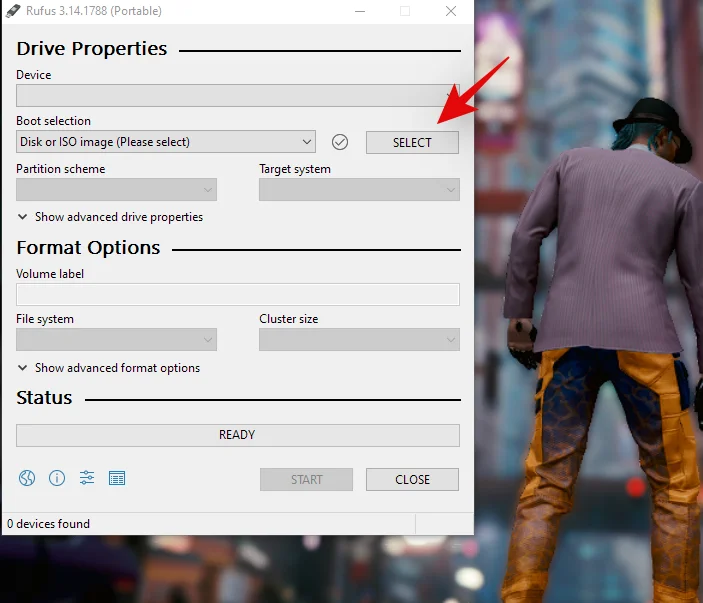The image size is (703, 603).
Task: Open the log window icon
Action: pyautogui.click(x=117, y=478)
